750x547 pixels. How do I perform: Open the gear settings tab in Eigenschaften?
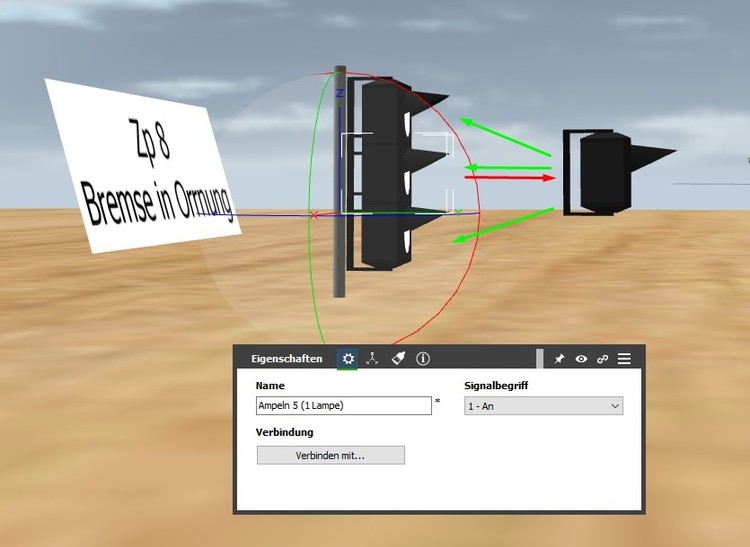tap(348, 359)
